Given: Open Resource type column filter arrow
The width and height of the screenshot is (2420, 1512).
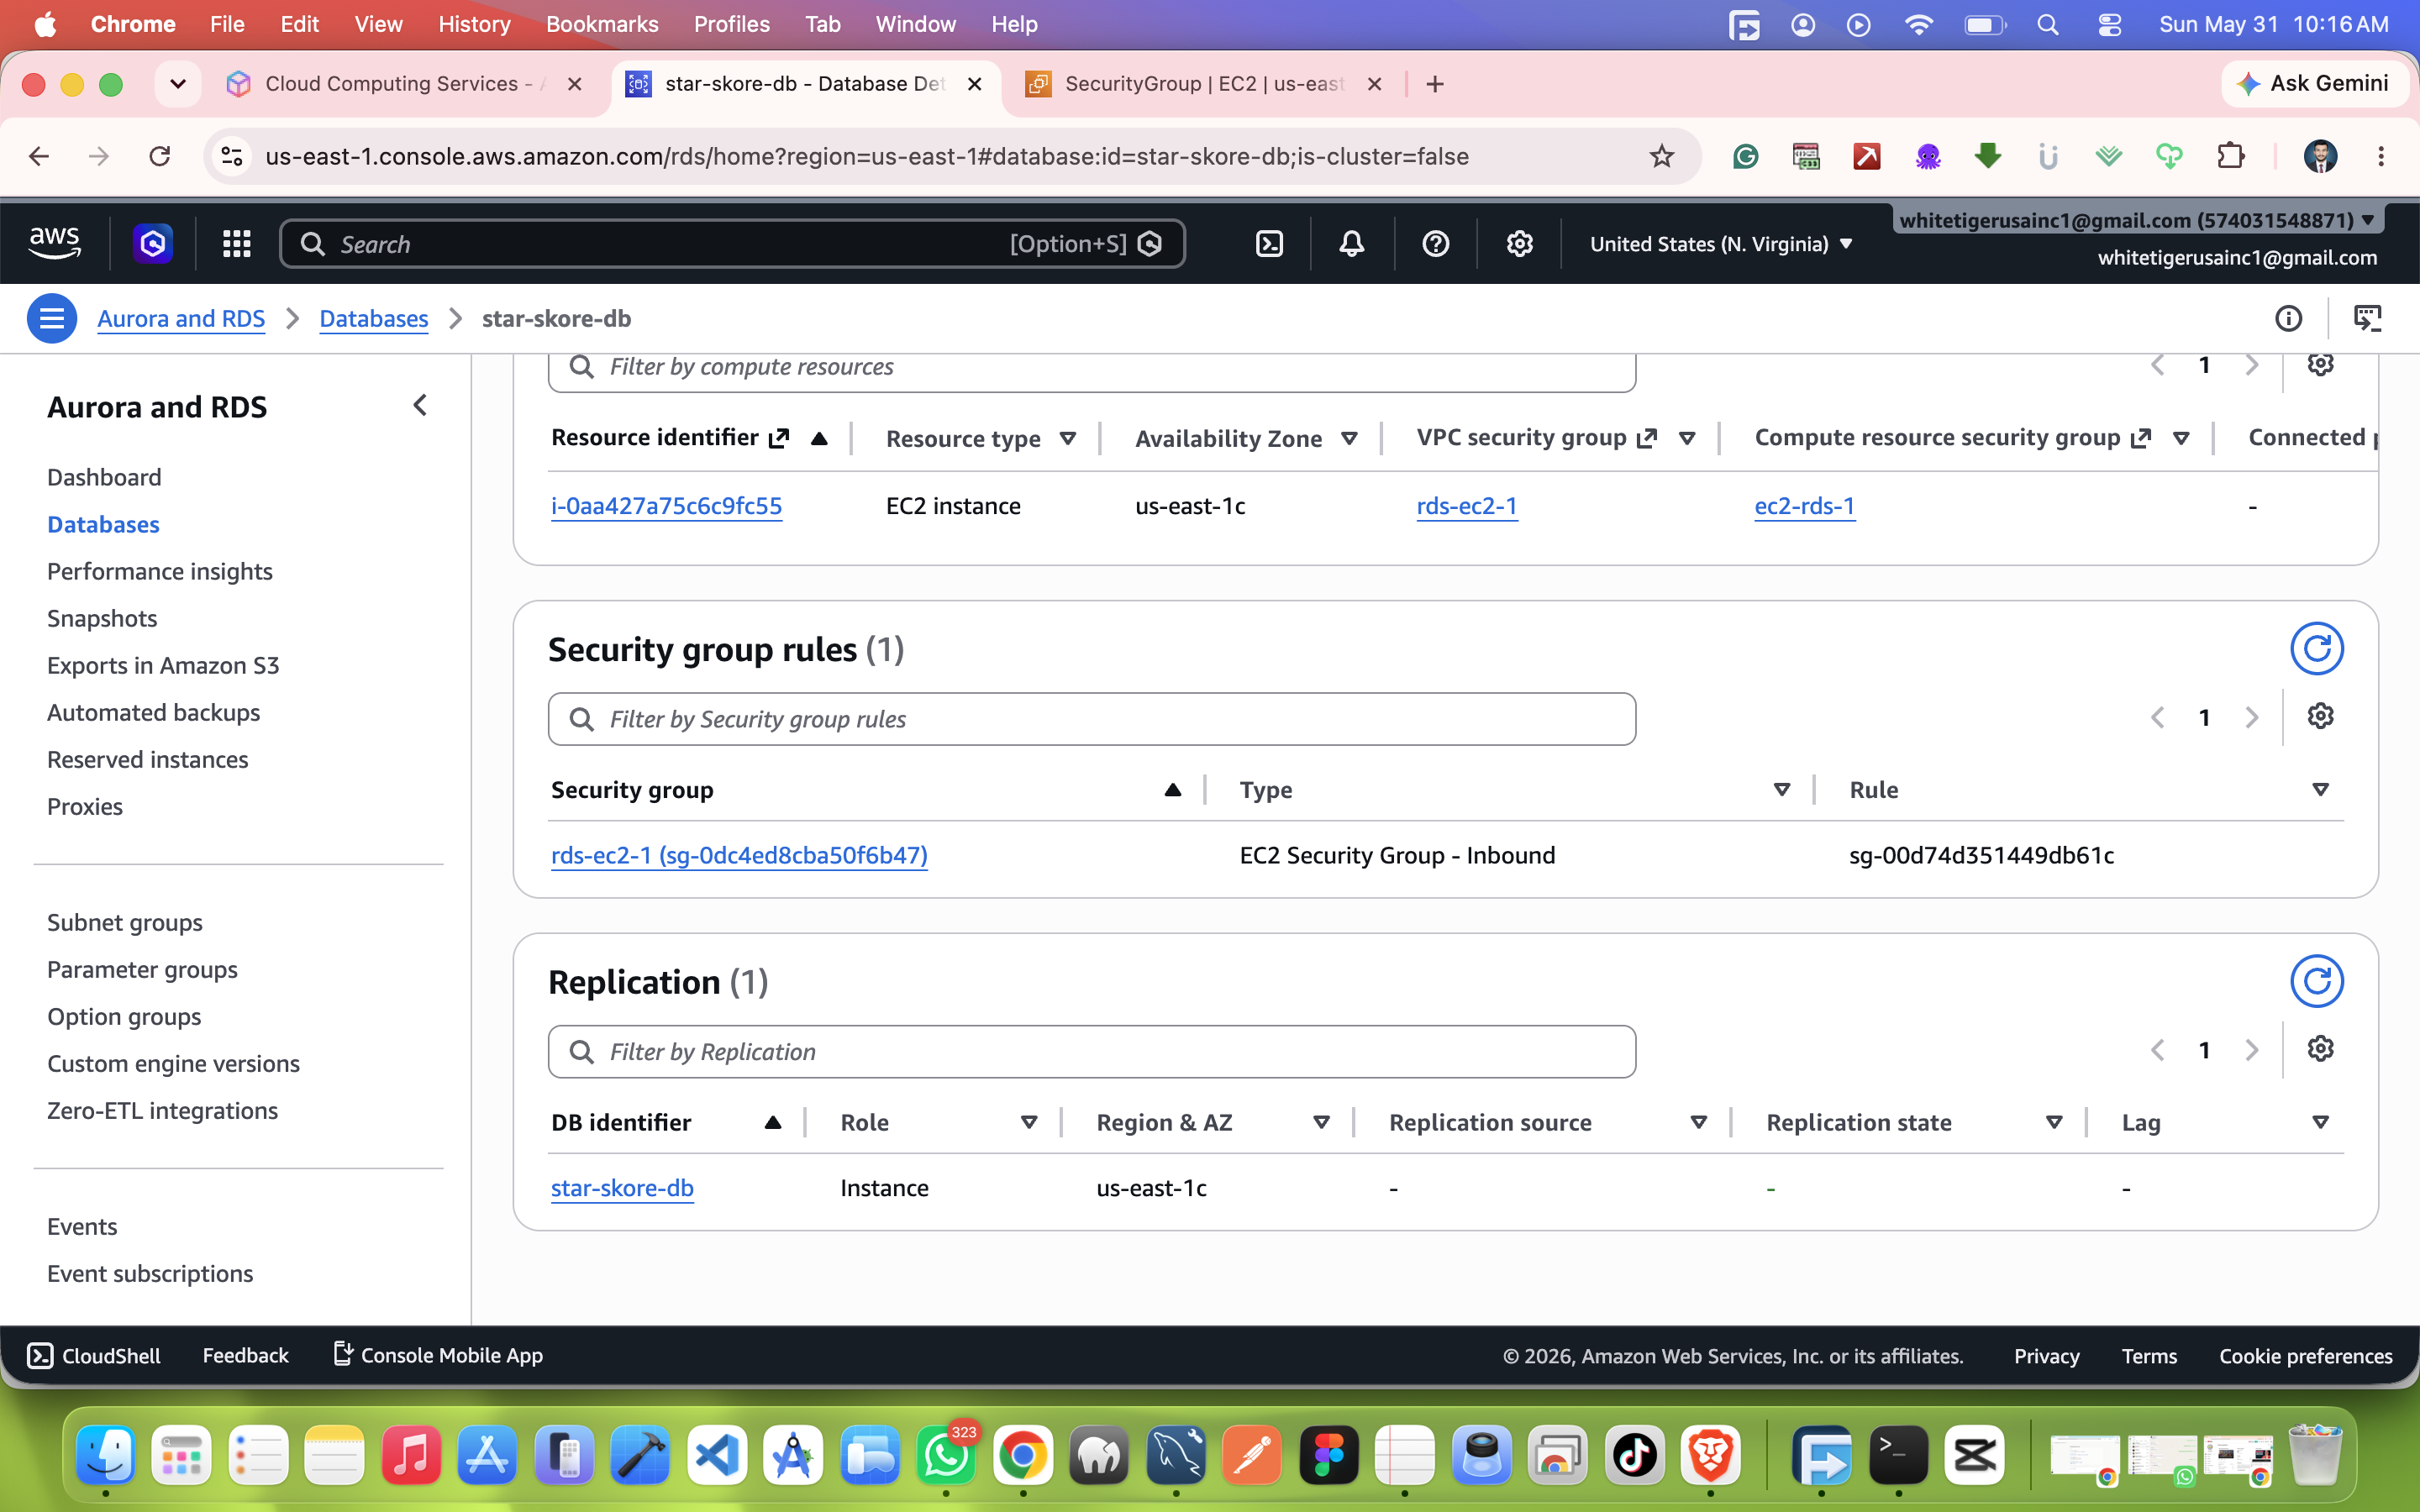Looking at the screenshot, I should (1068, 438).
